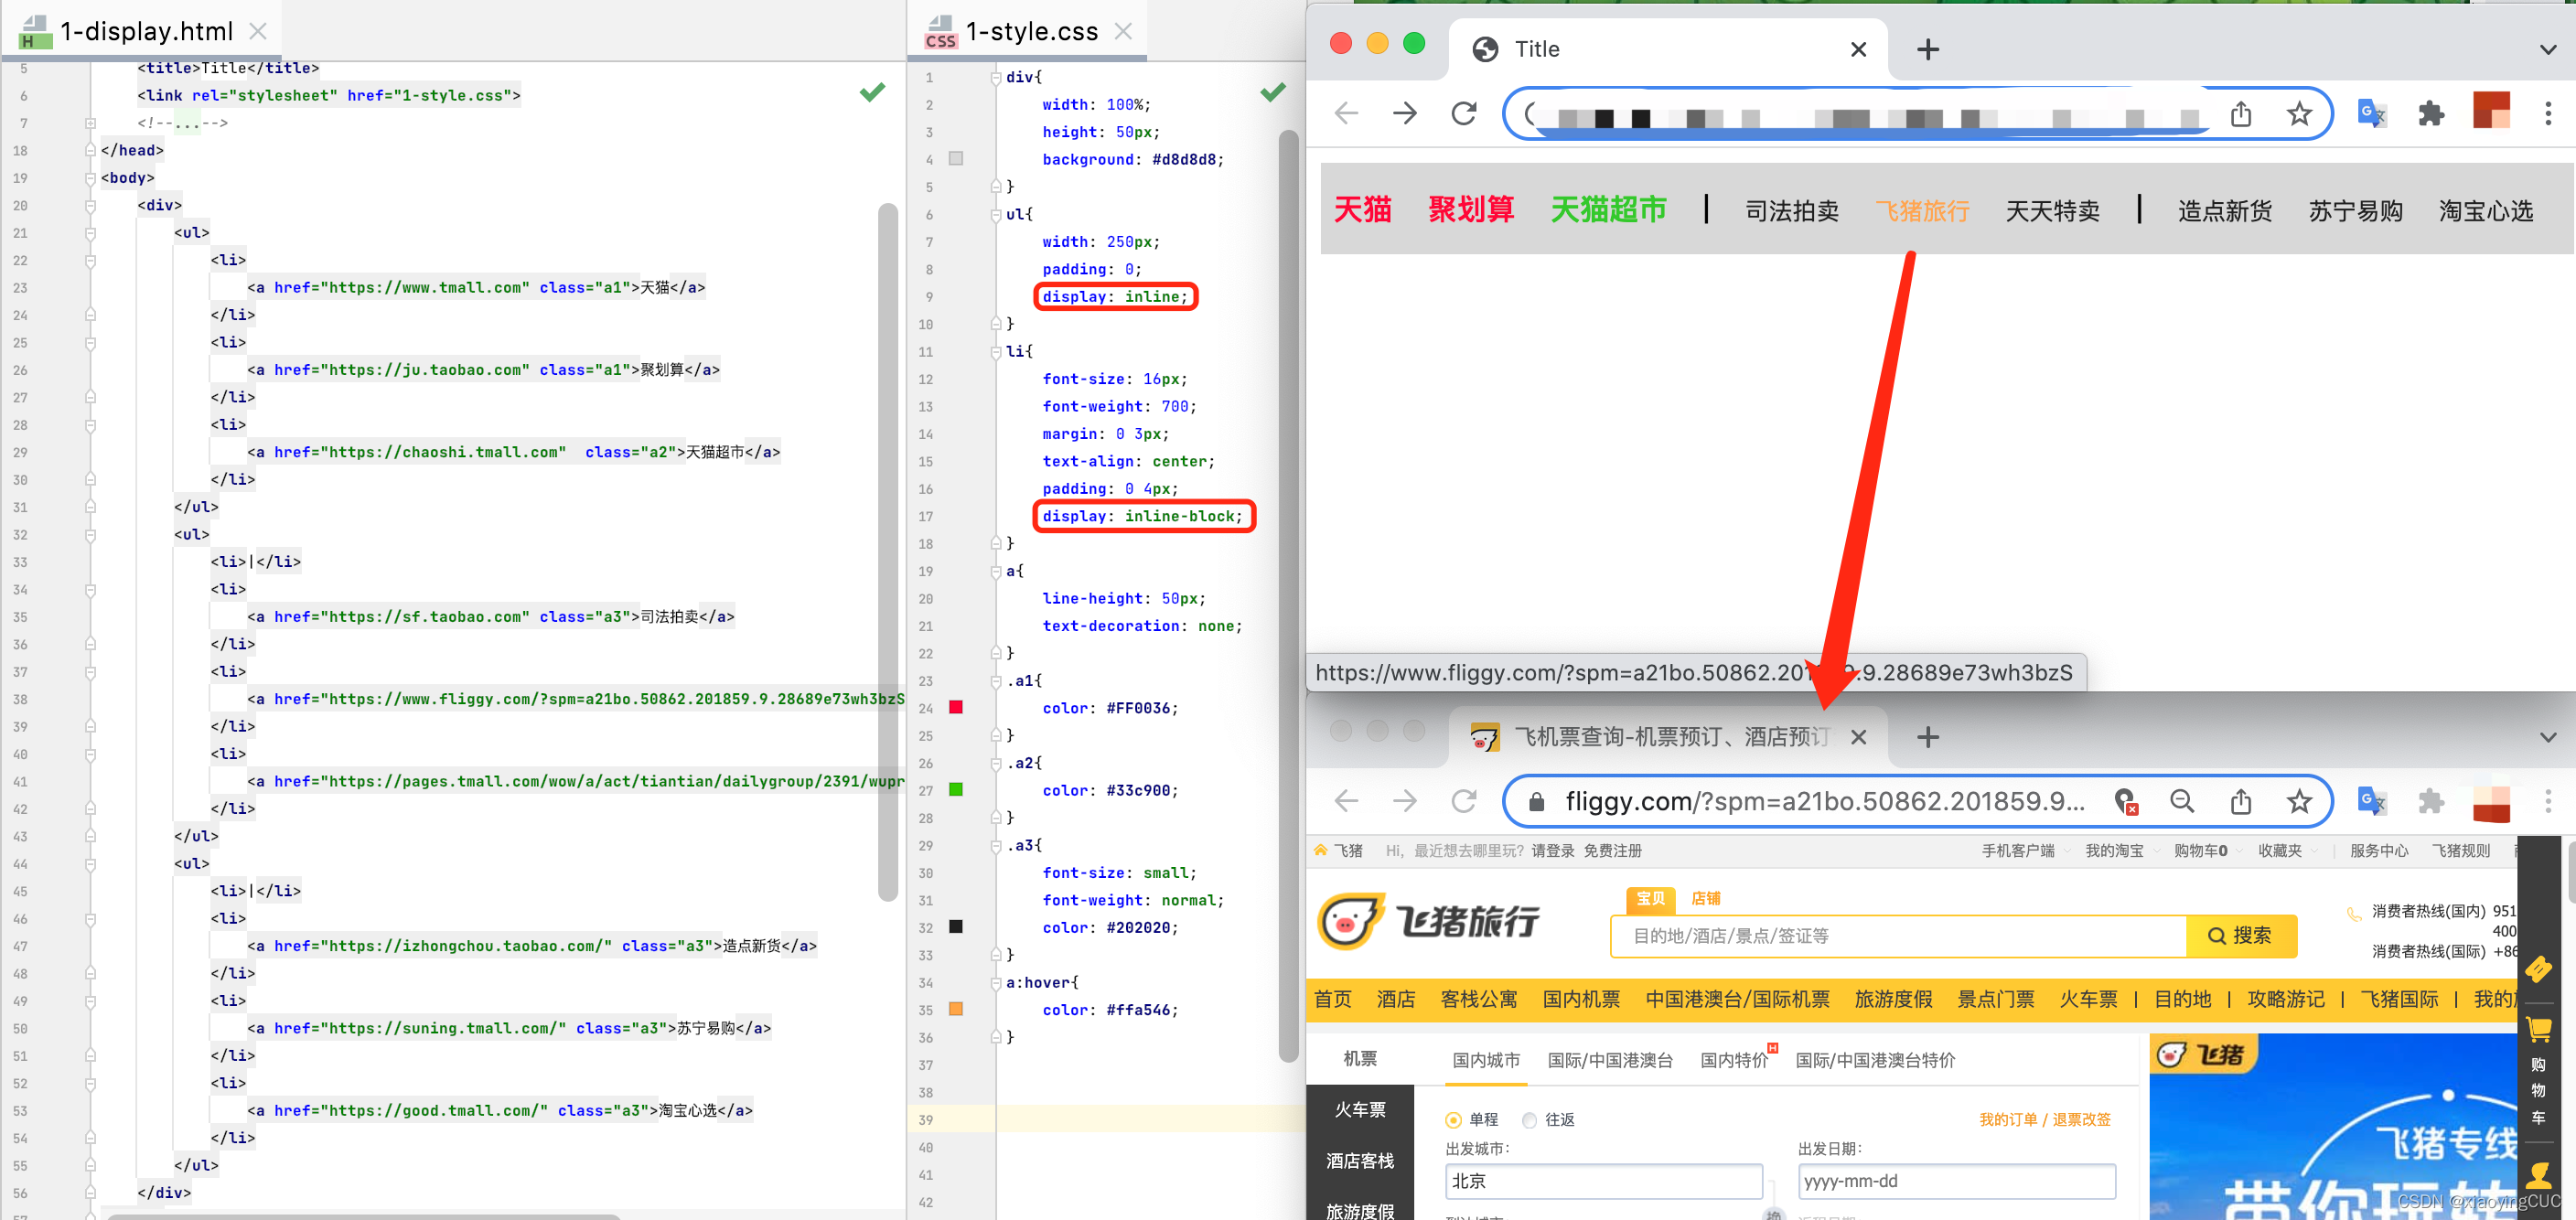Click the zoom magnifier in fliggy address bar
2576x1220 pixels.
(2182, 801)
